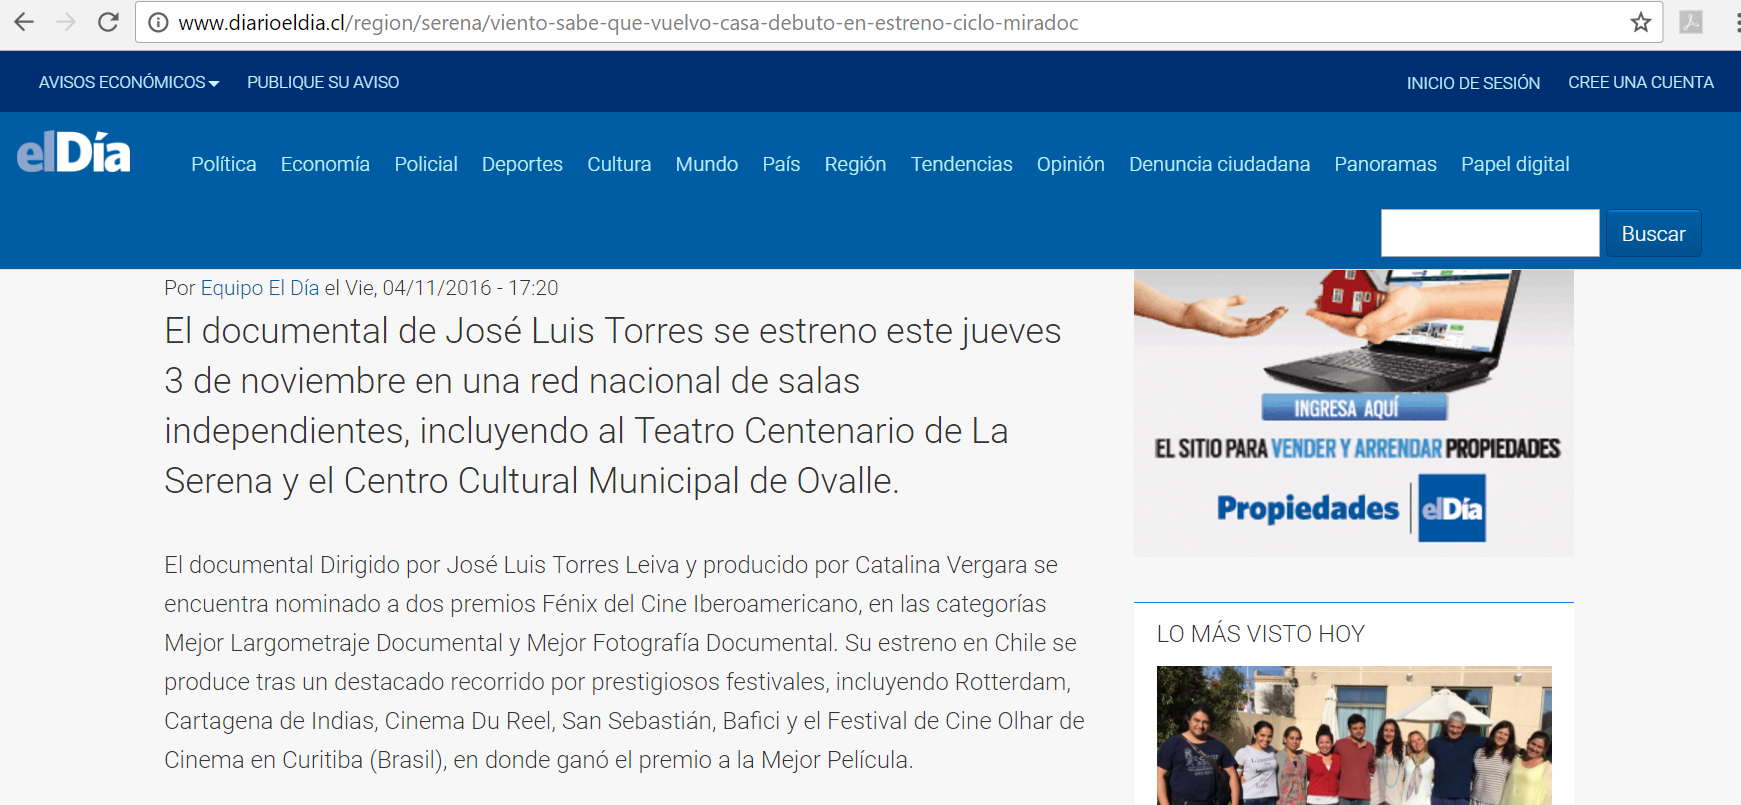Select Denuncia ciudadana in navigation
Viewport: 1741px width, 805px height.
click(1219, 164)
